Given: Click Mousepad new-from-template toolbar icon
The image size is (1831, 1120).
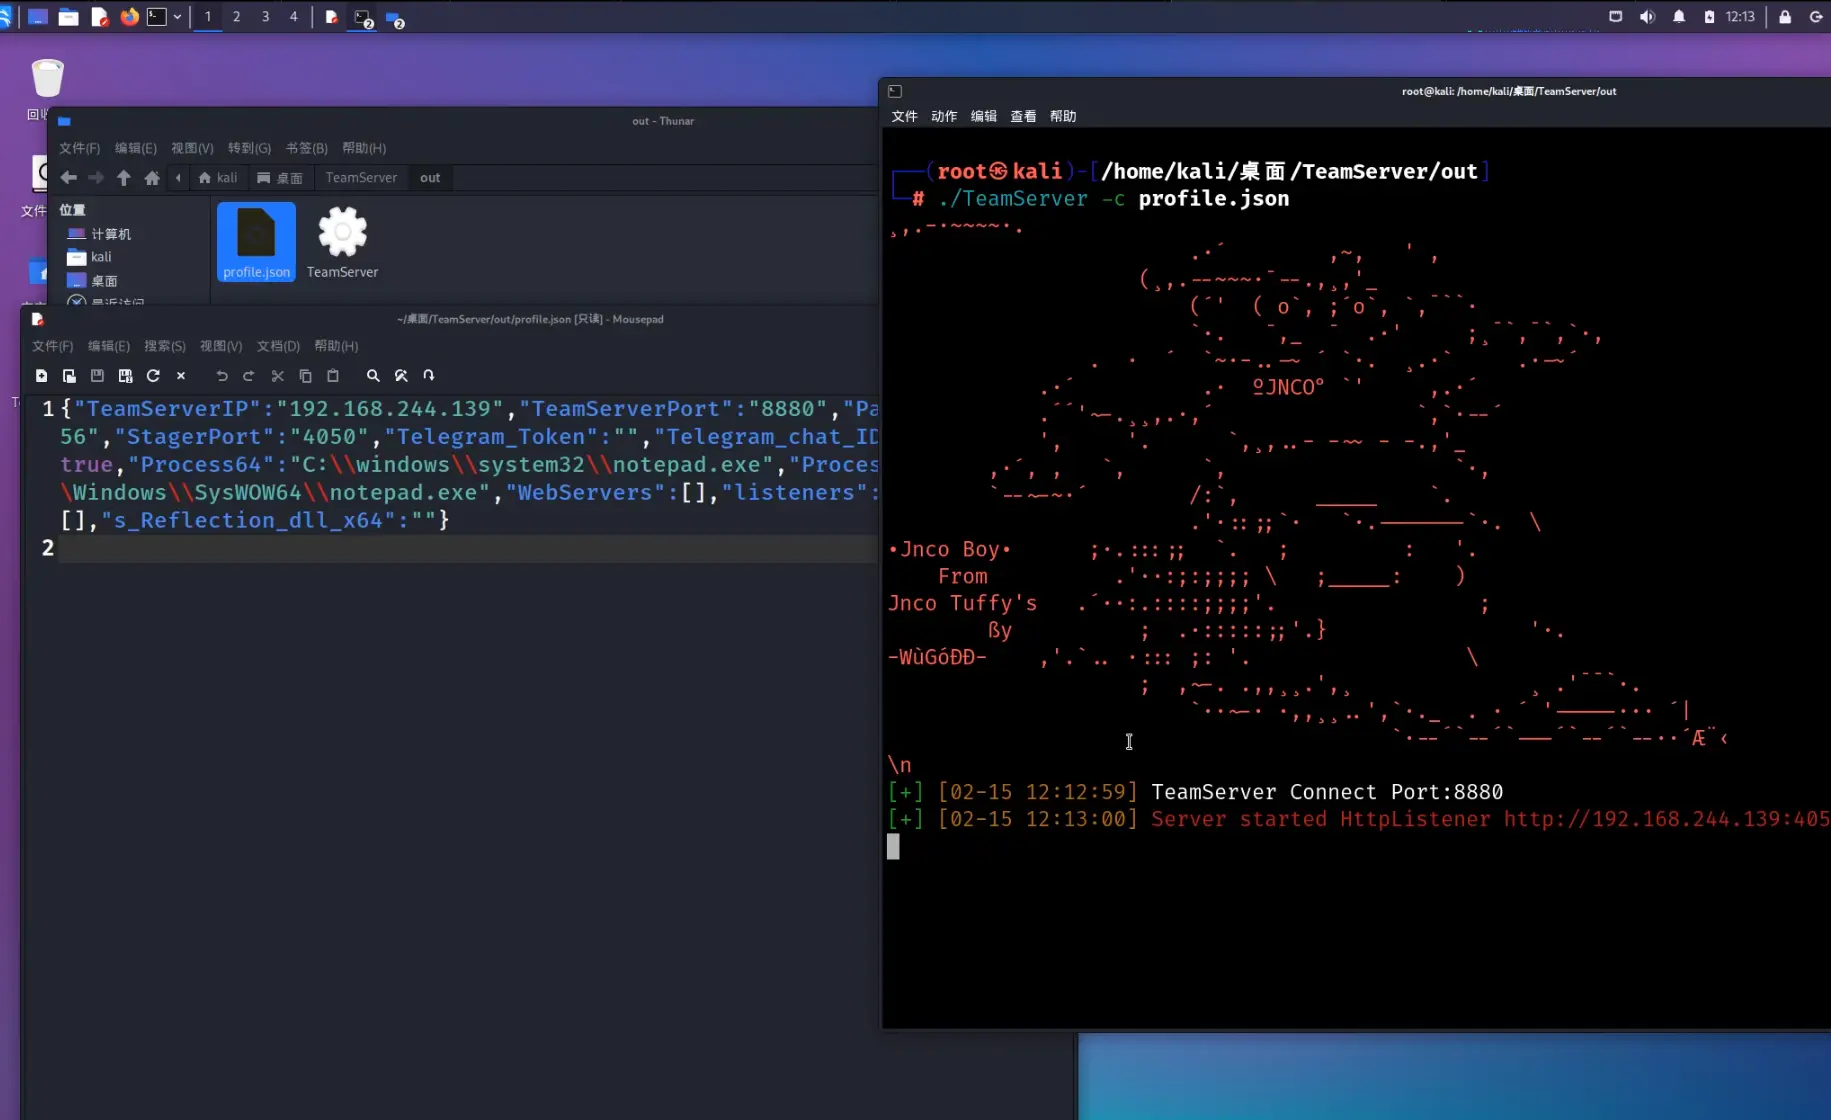Looking at the screenshot, I should 69,376.
